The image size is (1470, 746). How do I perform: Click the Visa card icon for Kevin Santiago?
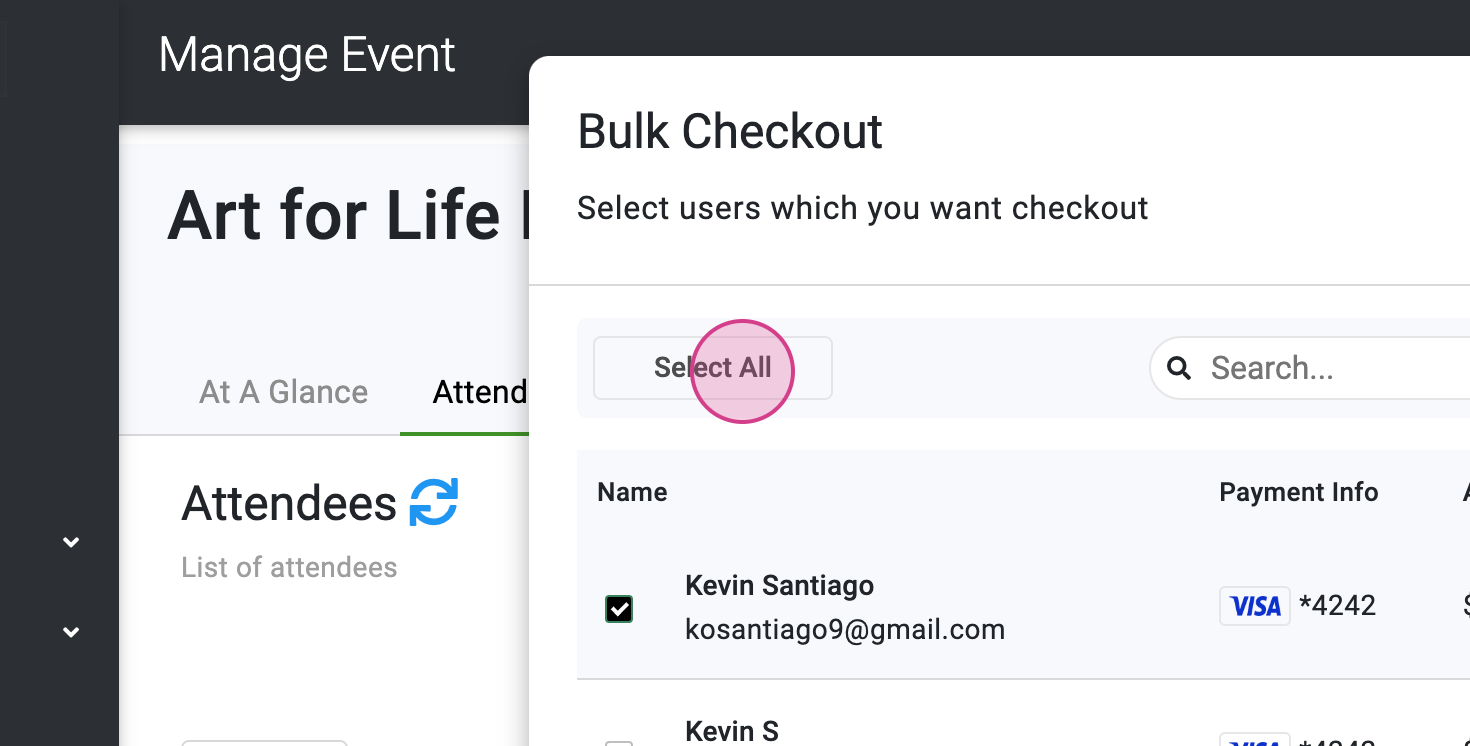click(1254, 606)
